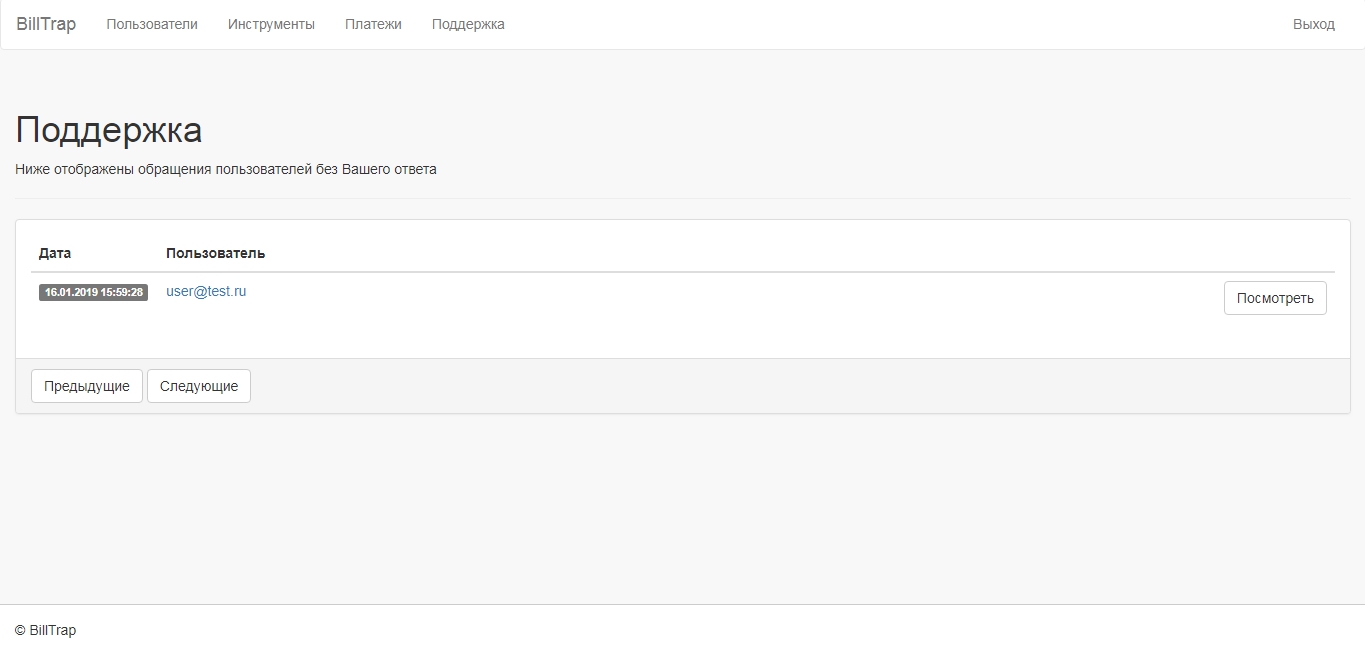The image size is (1365, 653).
Task: Click the Дата column header
Action: [x=55, y=253]
